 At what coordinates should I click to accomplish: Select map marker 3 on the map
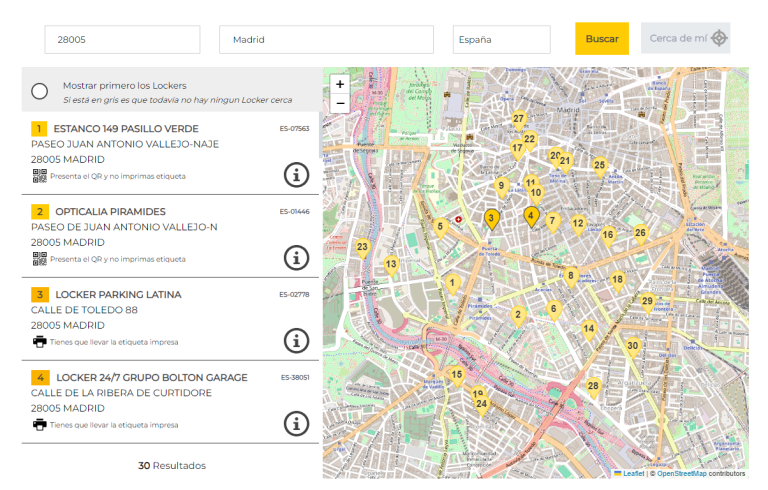click(x=491, y=220)
